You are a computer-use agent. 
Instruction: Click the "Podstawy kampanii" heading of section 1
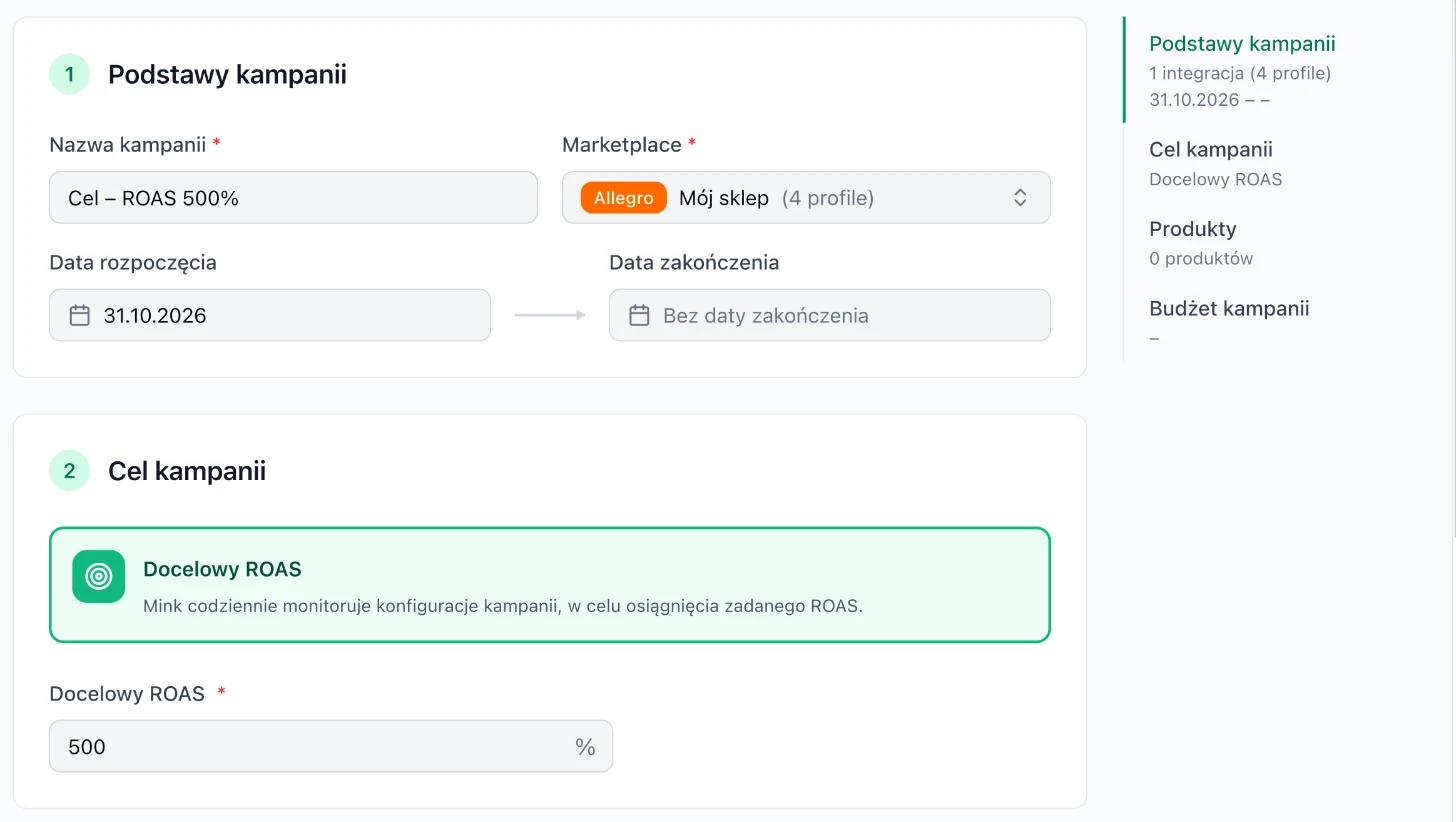point(227,75)
